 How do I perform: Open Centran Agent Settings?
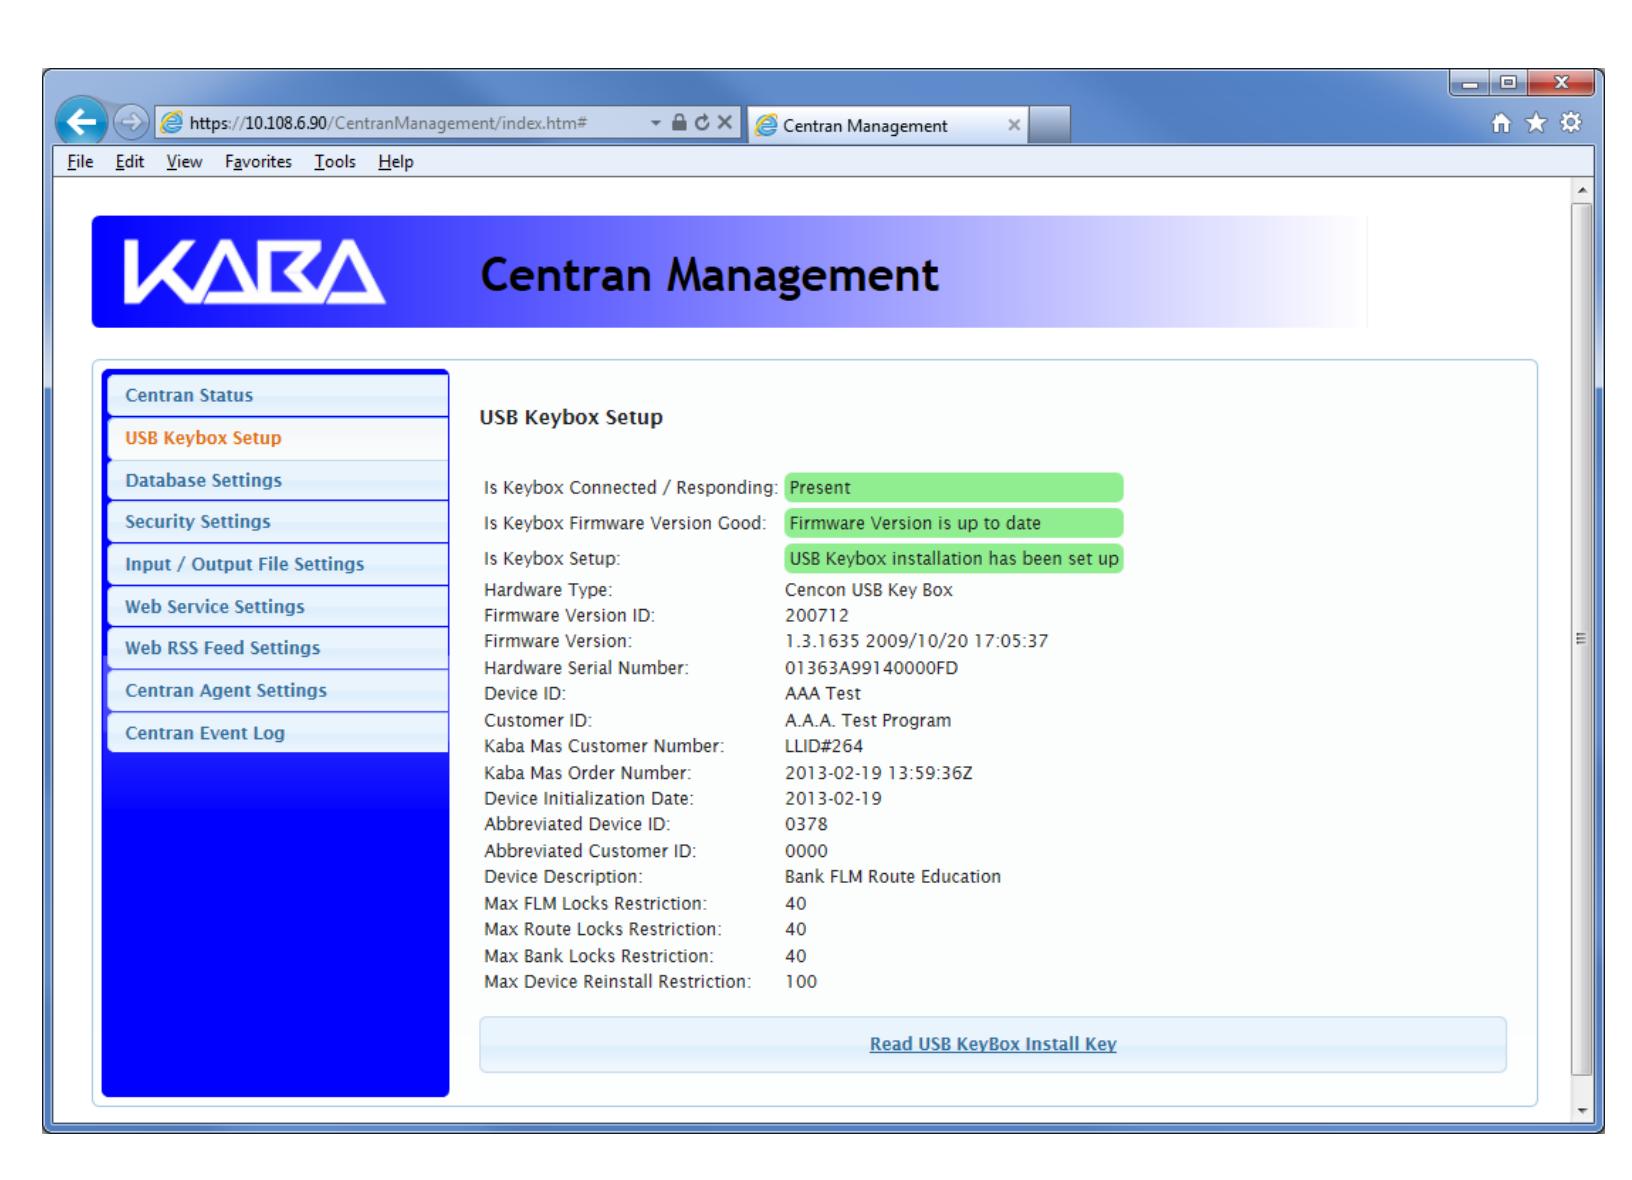tap(278, 690)
